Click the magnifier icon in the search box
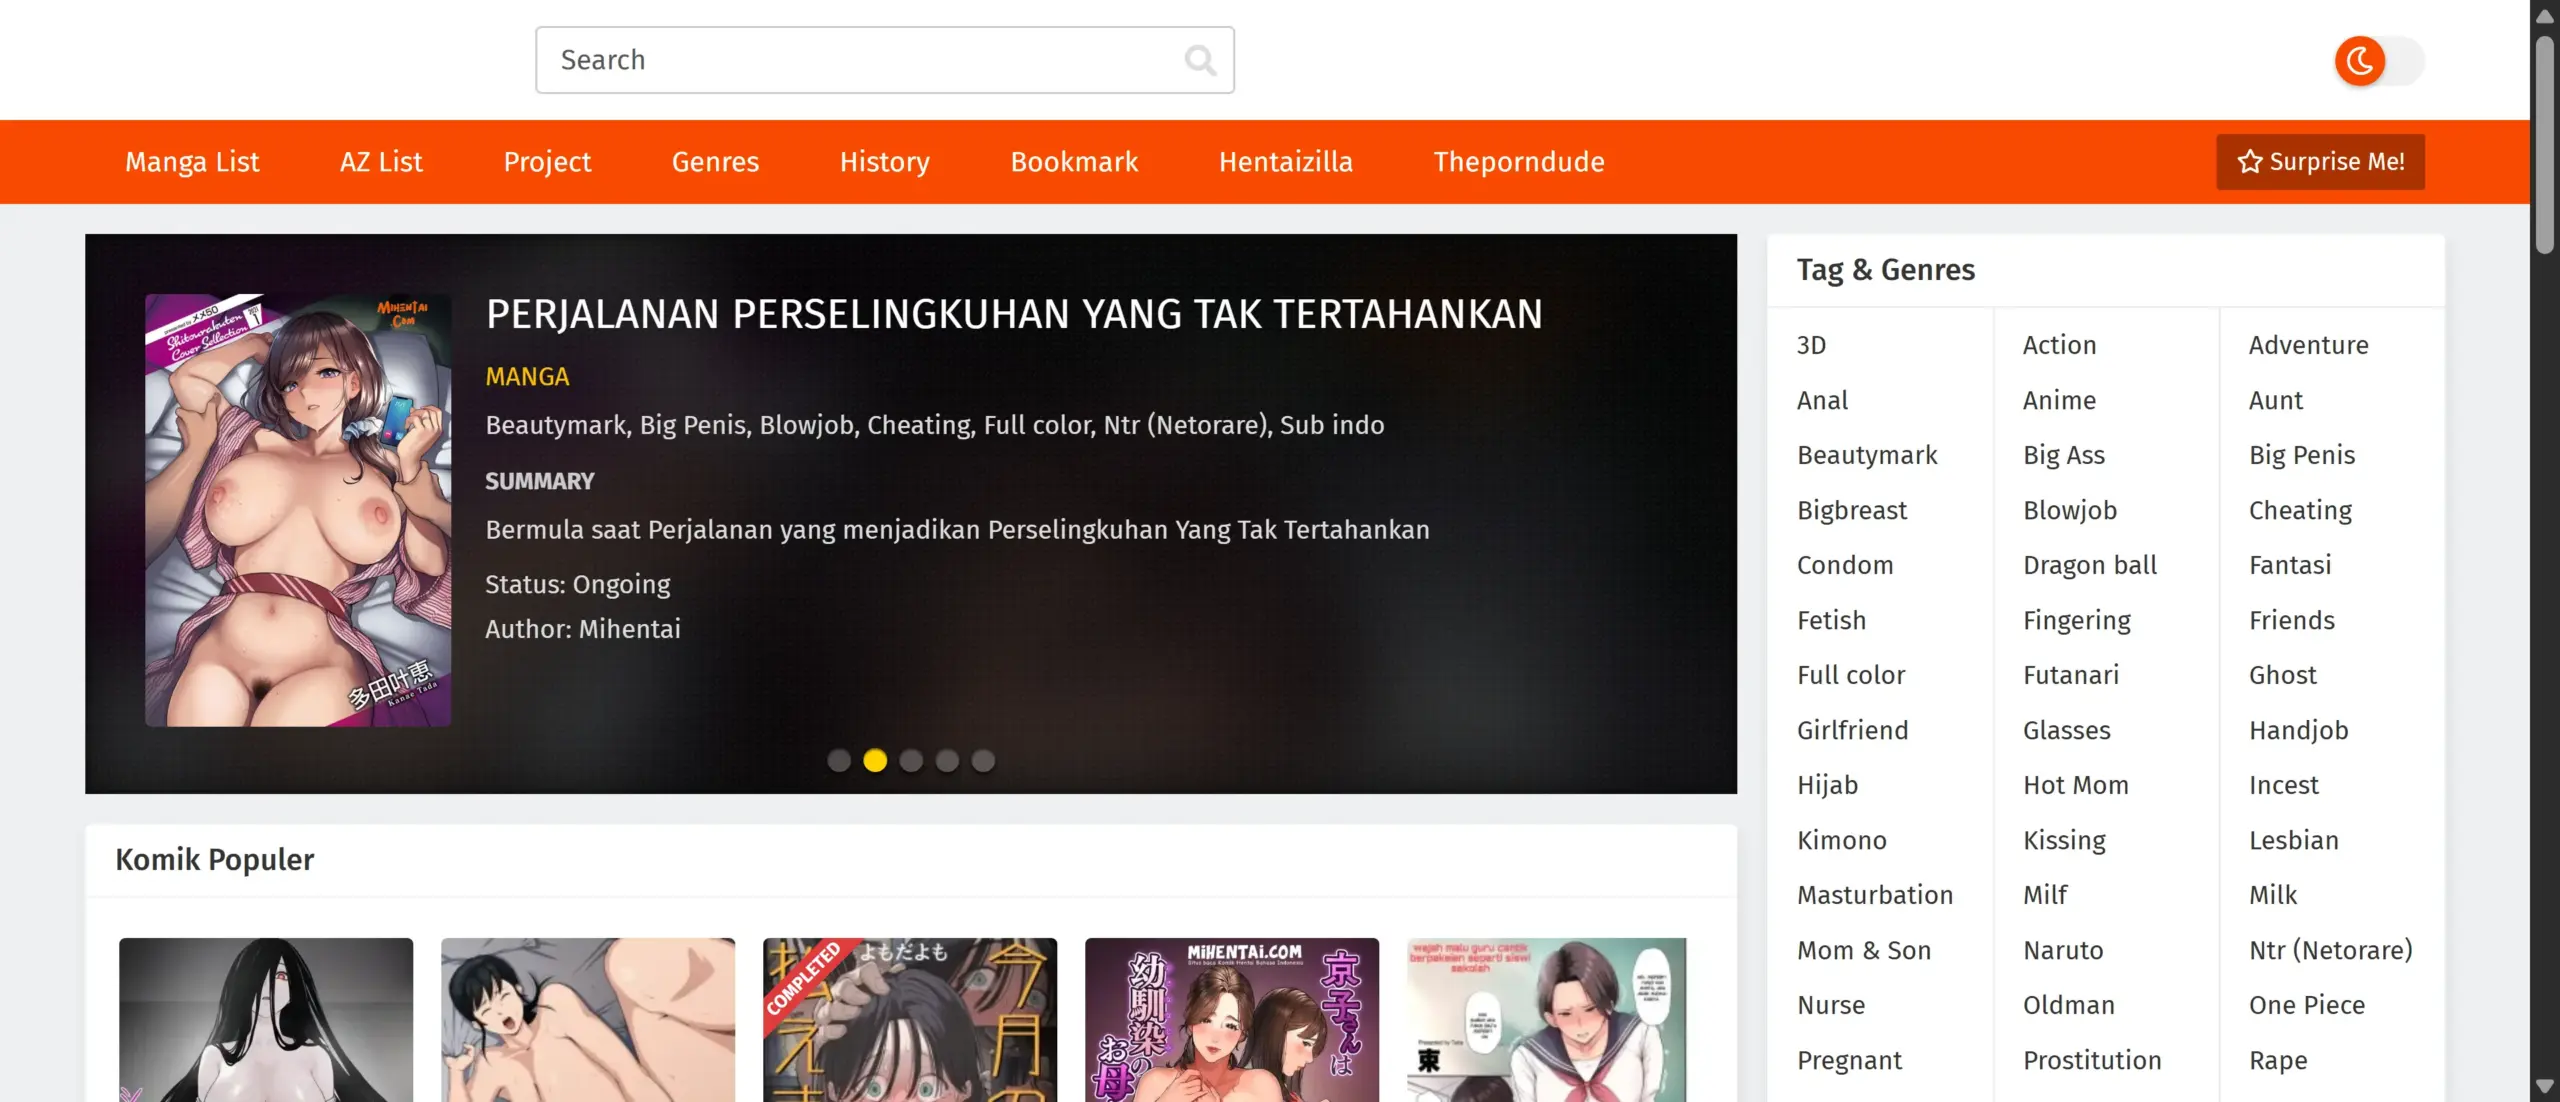The width and height of the screenshot is (2560, 1102). coord(1200,60)
